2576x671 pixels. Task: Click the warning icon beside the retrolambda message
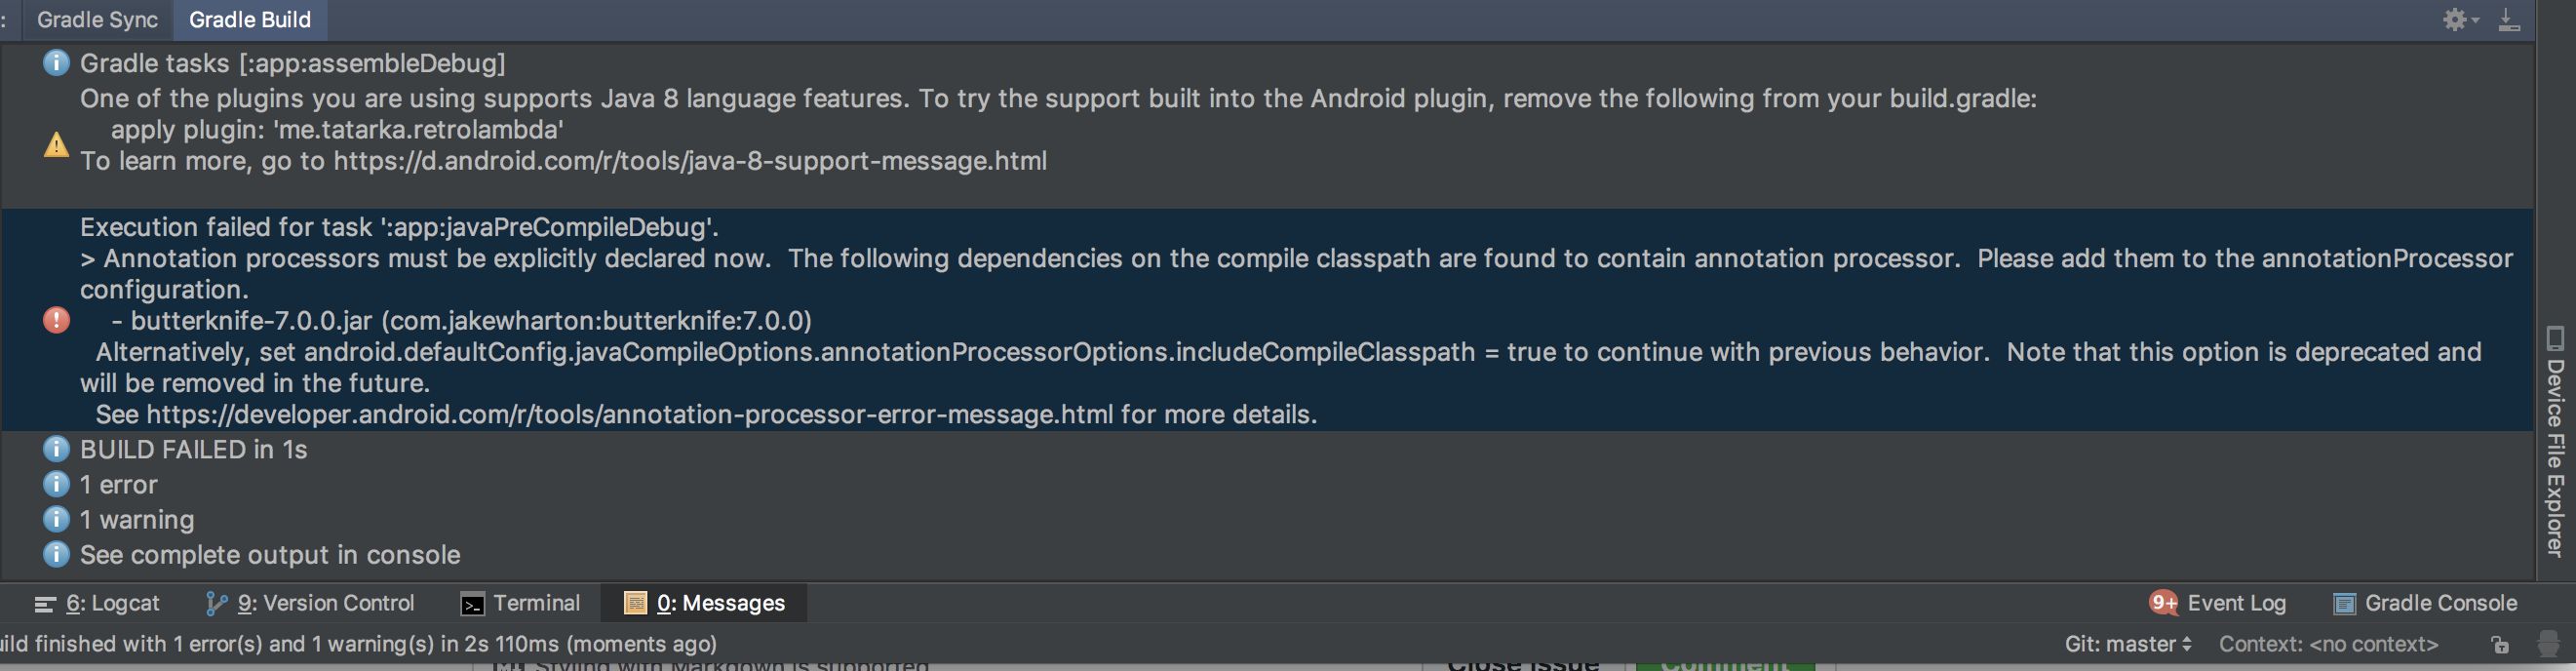57,146
